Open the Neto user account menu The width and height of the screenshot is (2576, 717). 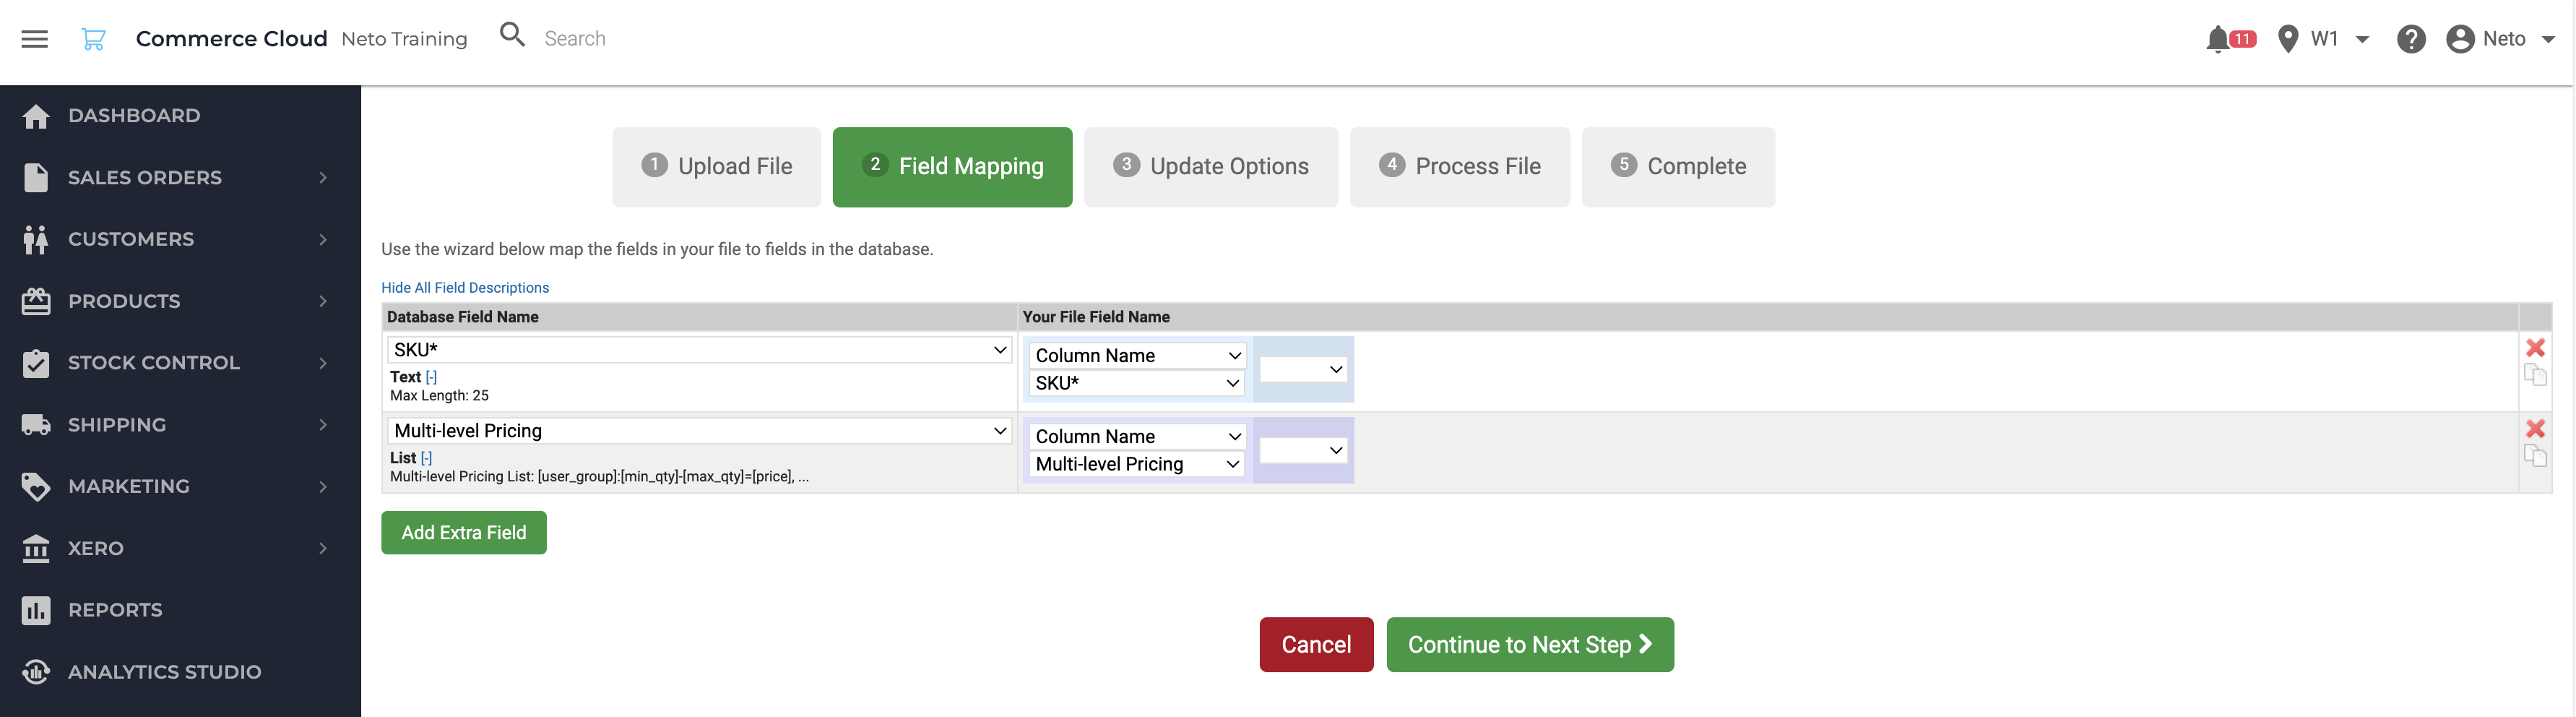2500,39
